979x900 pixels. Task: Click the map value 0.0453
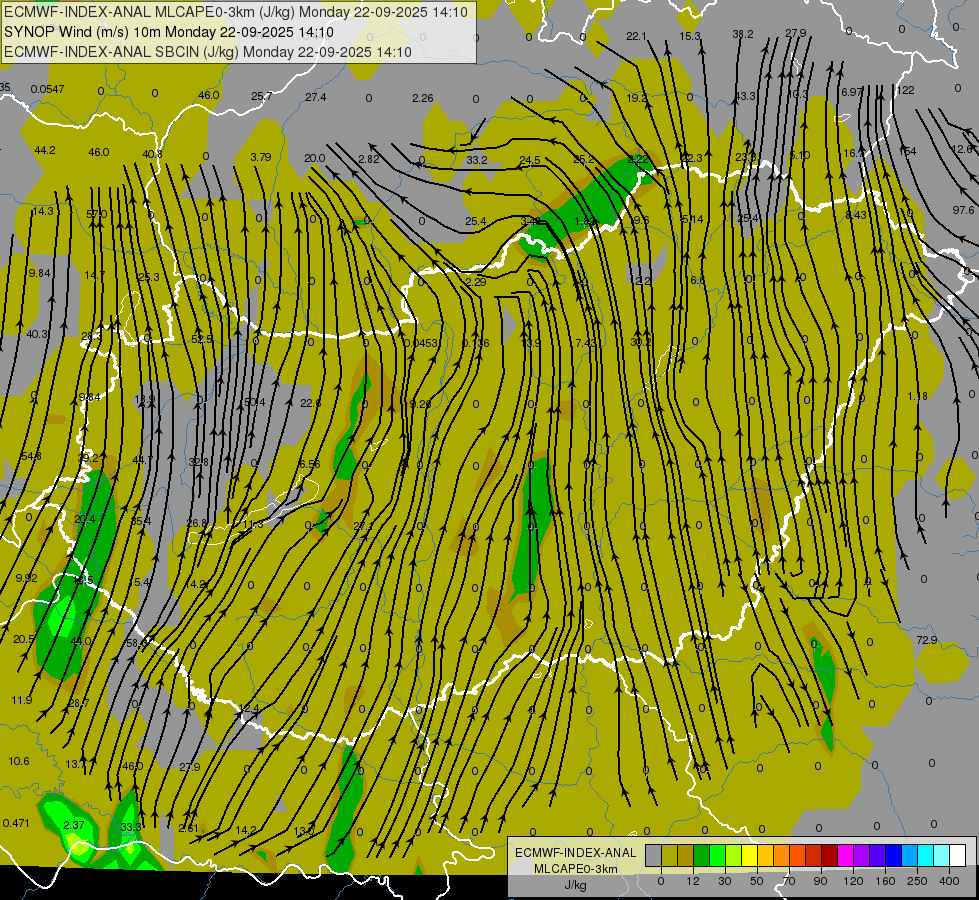[x=421, y=343]
